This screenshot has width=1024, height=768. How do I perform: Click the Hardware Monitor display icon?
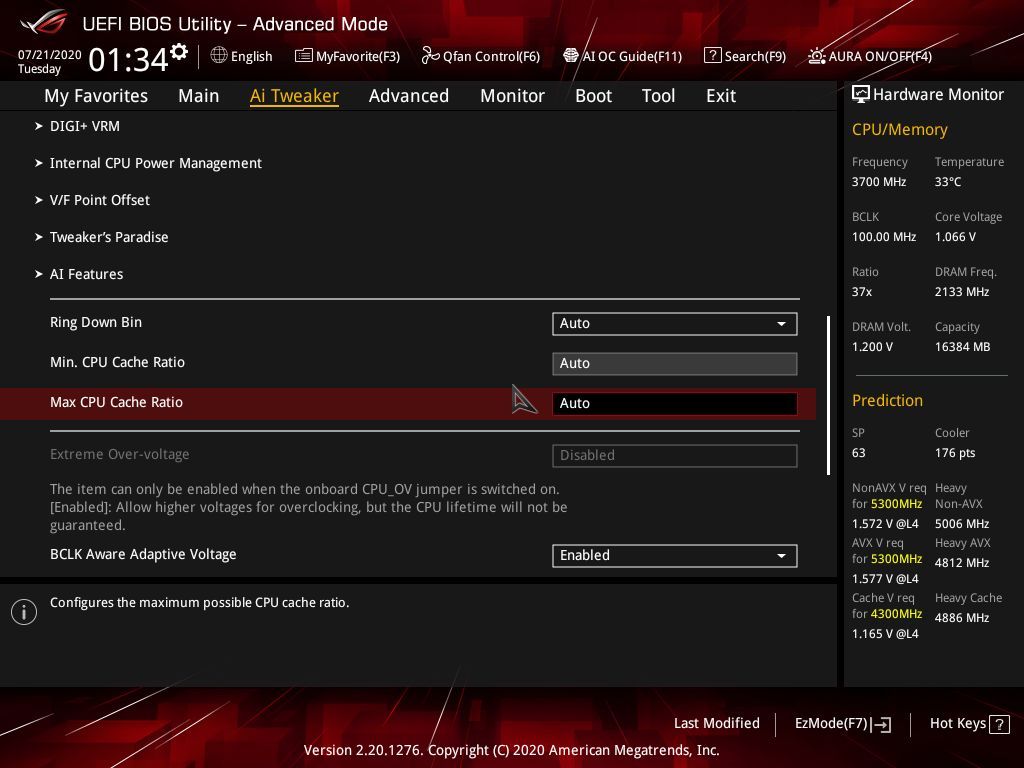[861, 95]
